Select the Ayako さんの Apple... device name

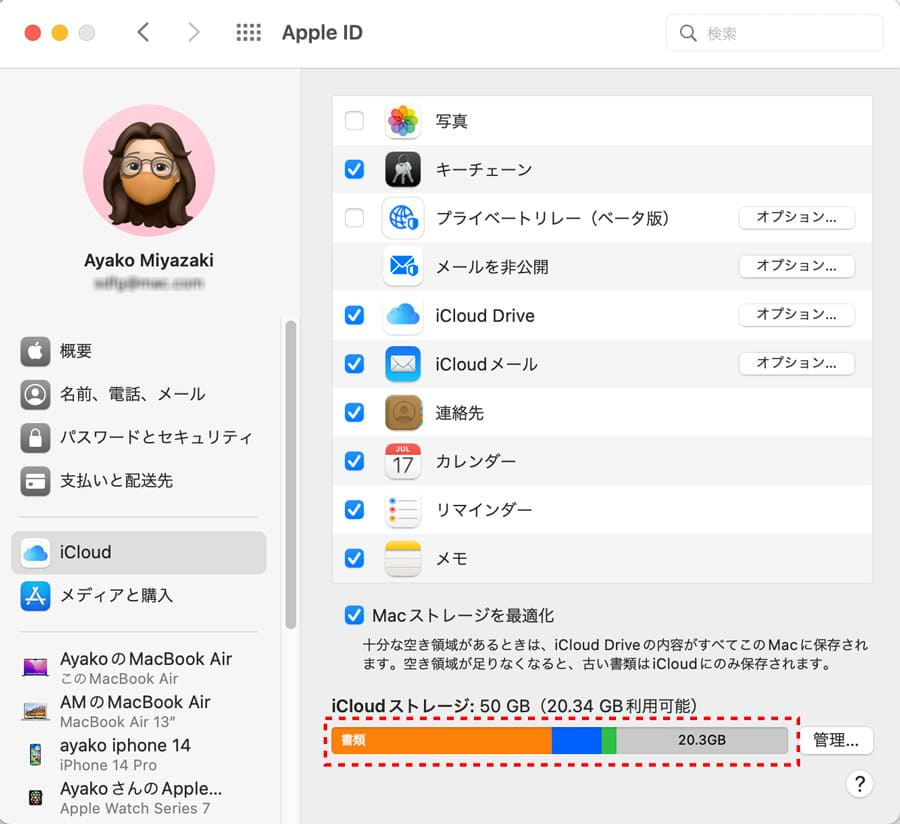(141, 789)
